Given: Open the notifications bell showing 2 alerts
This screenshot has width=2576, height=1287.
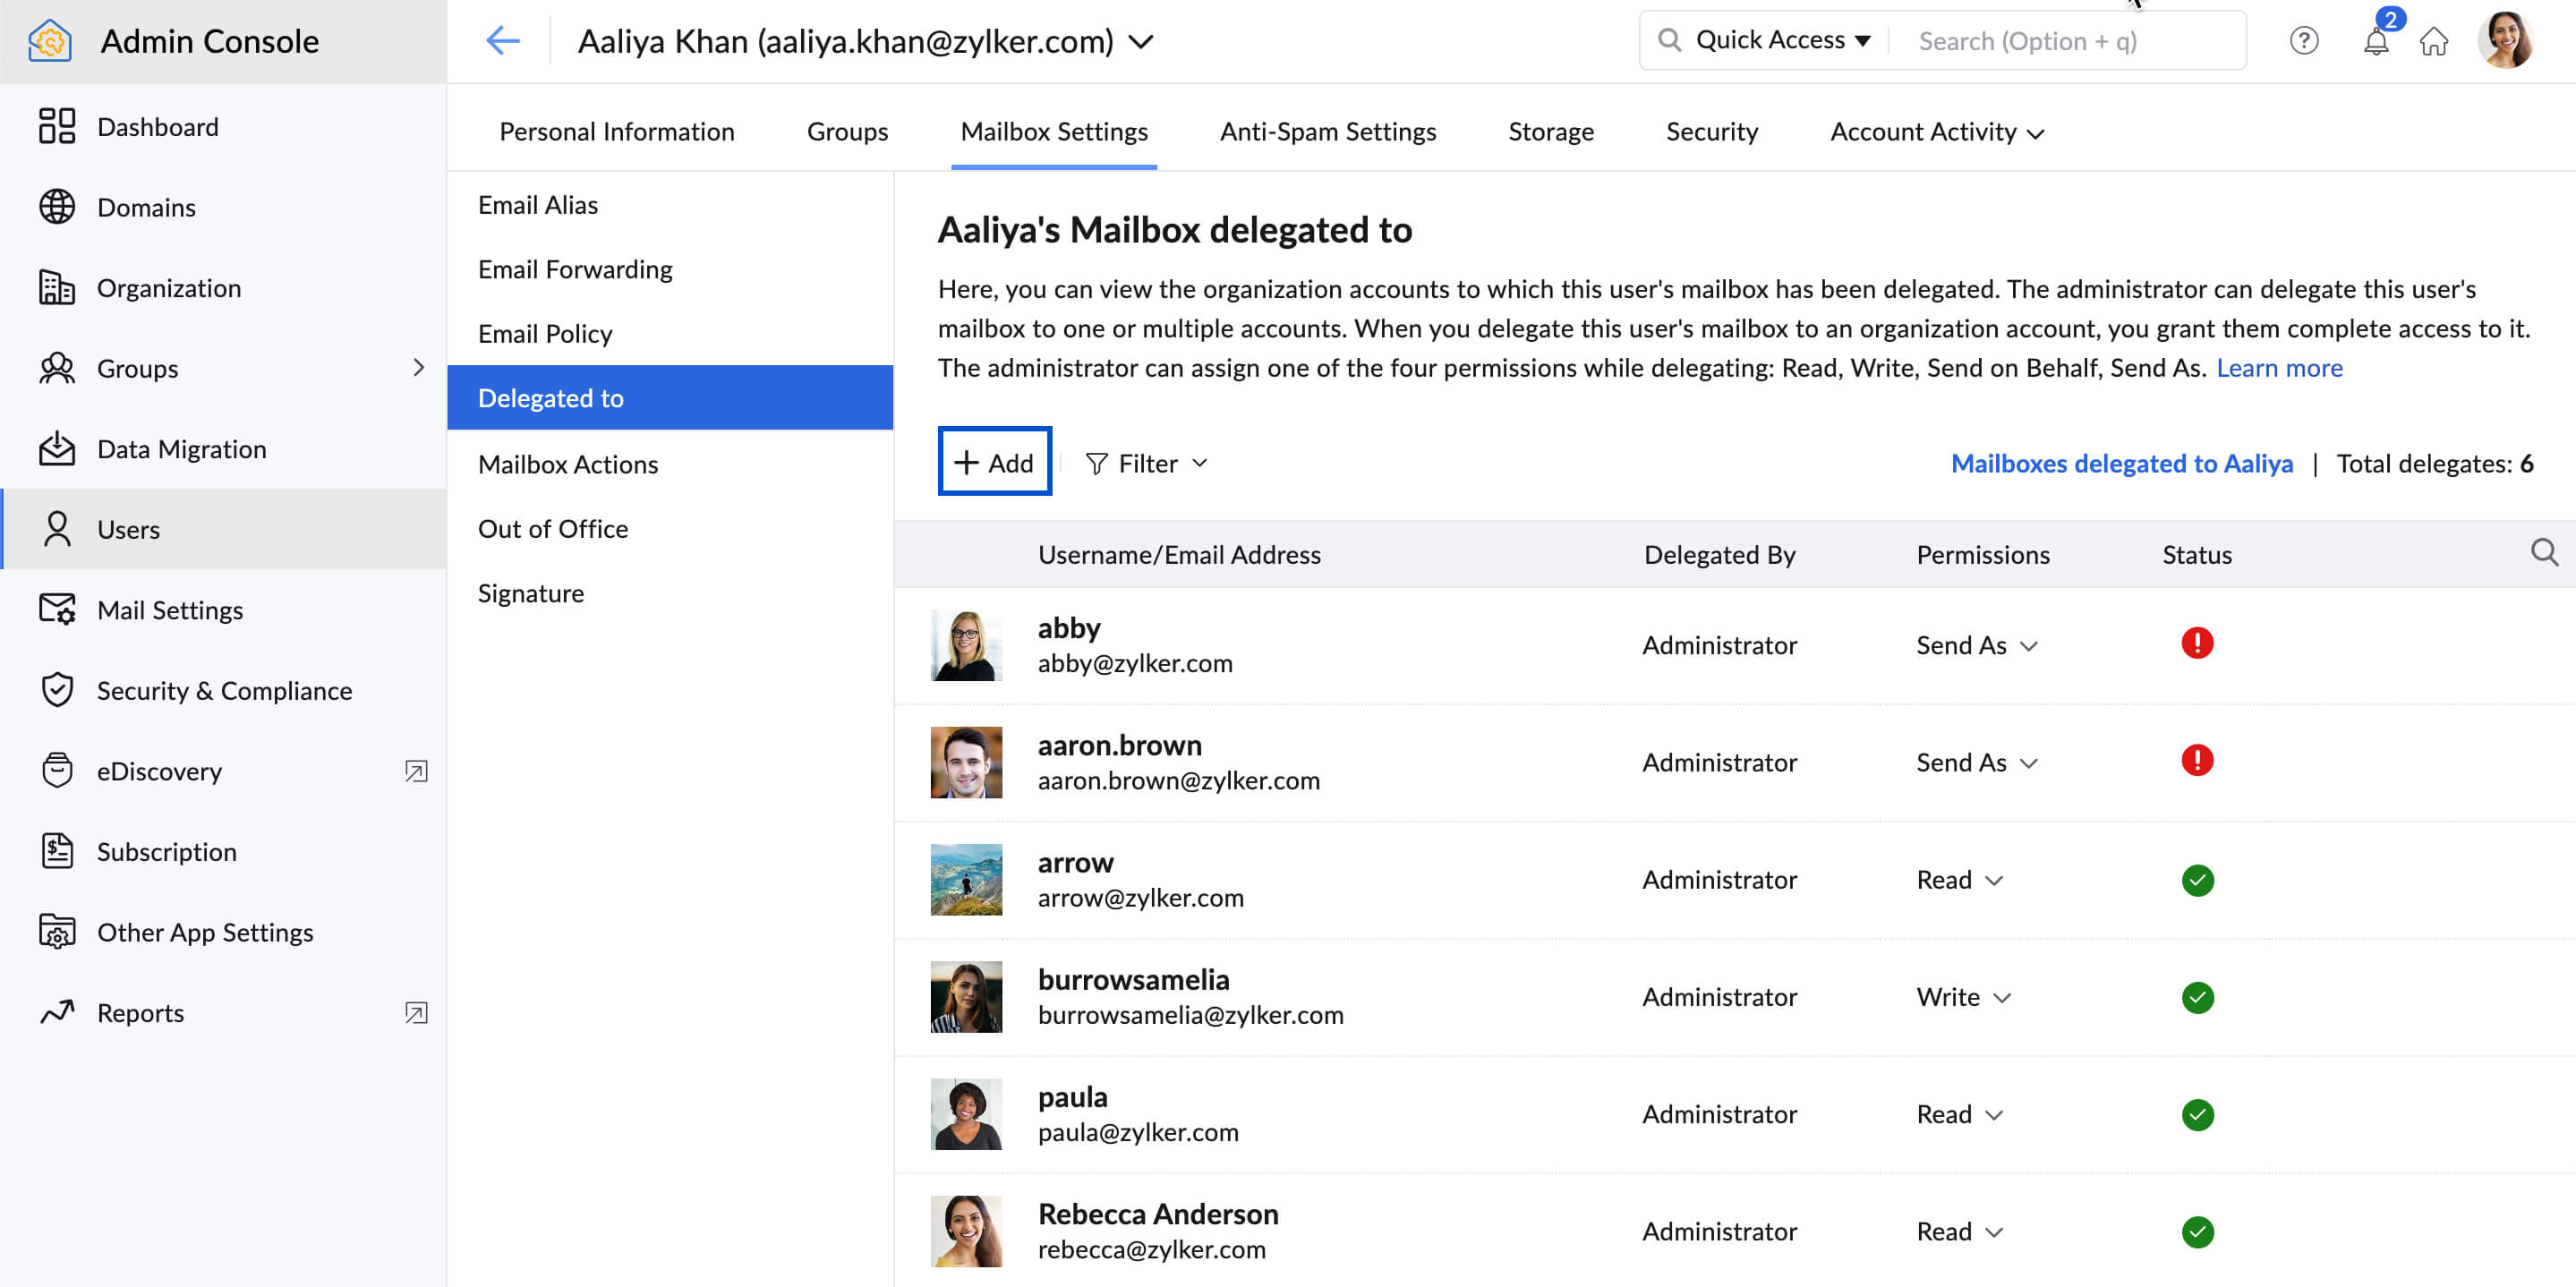Looking at the screenshot, I should point(2376,41).
